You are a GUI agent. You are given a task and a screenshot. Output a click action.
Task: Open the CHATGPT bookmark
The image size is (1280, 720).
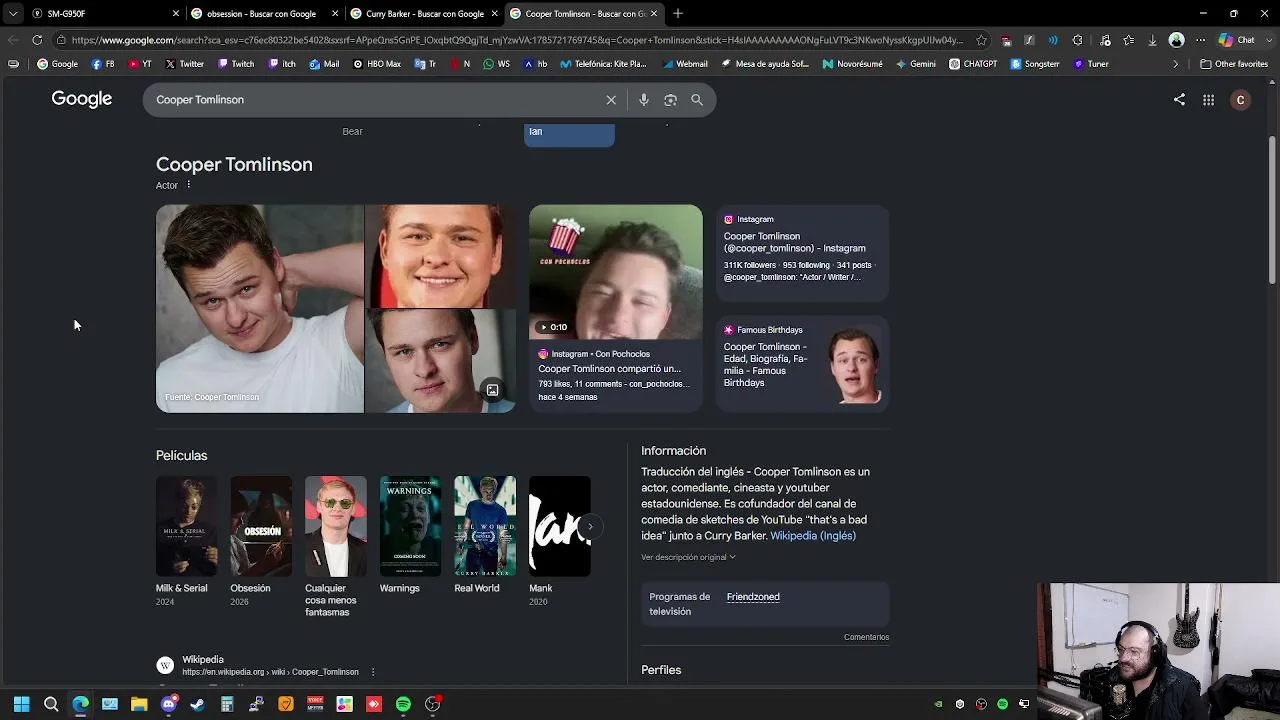tap(973, 64)
